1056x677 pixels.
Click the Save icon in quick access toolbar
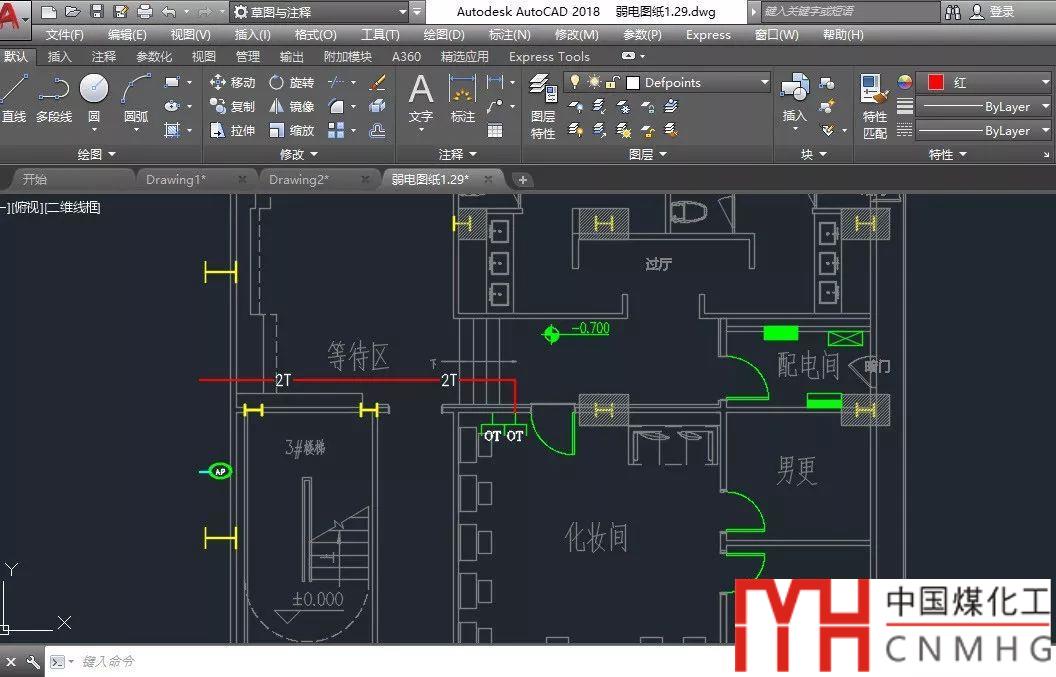click(x=97, y=12)
